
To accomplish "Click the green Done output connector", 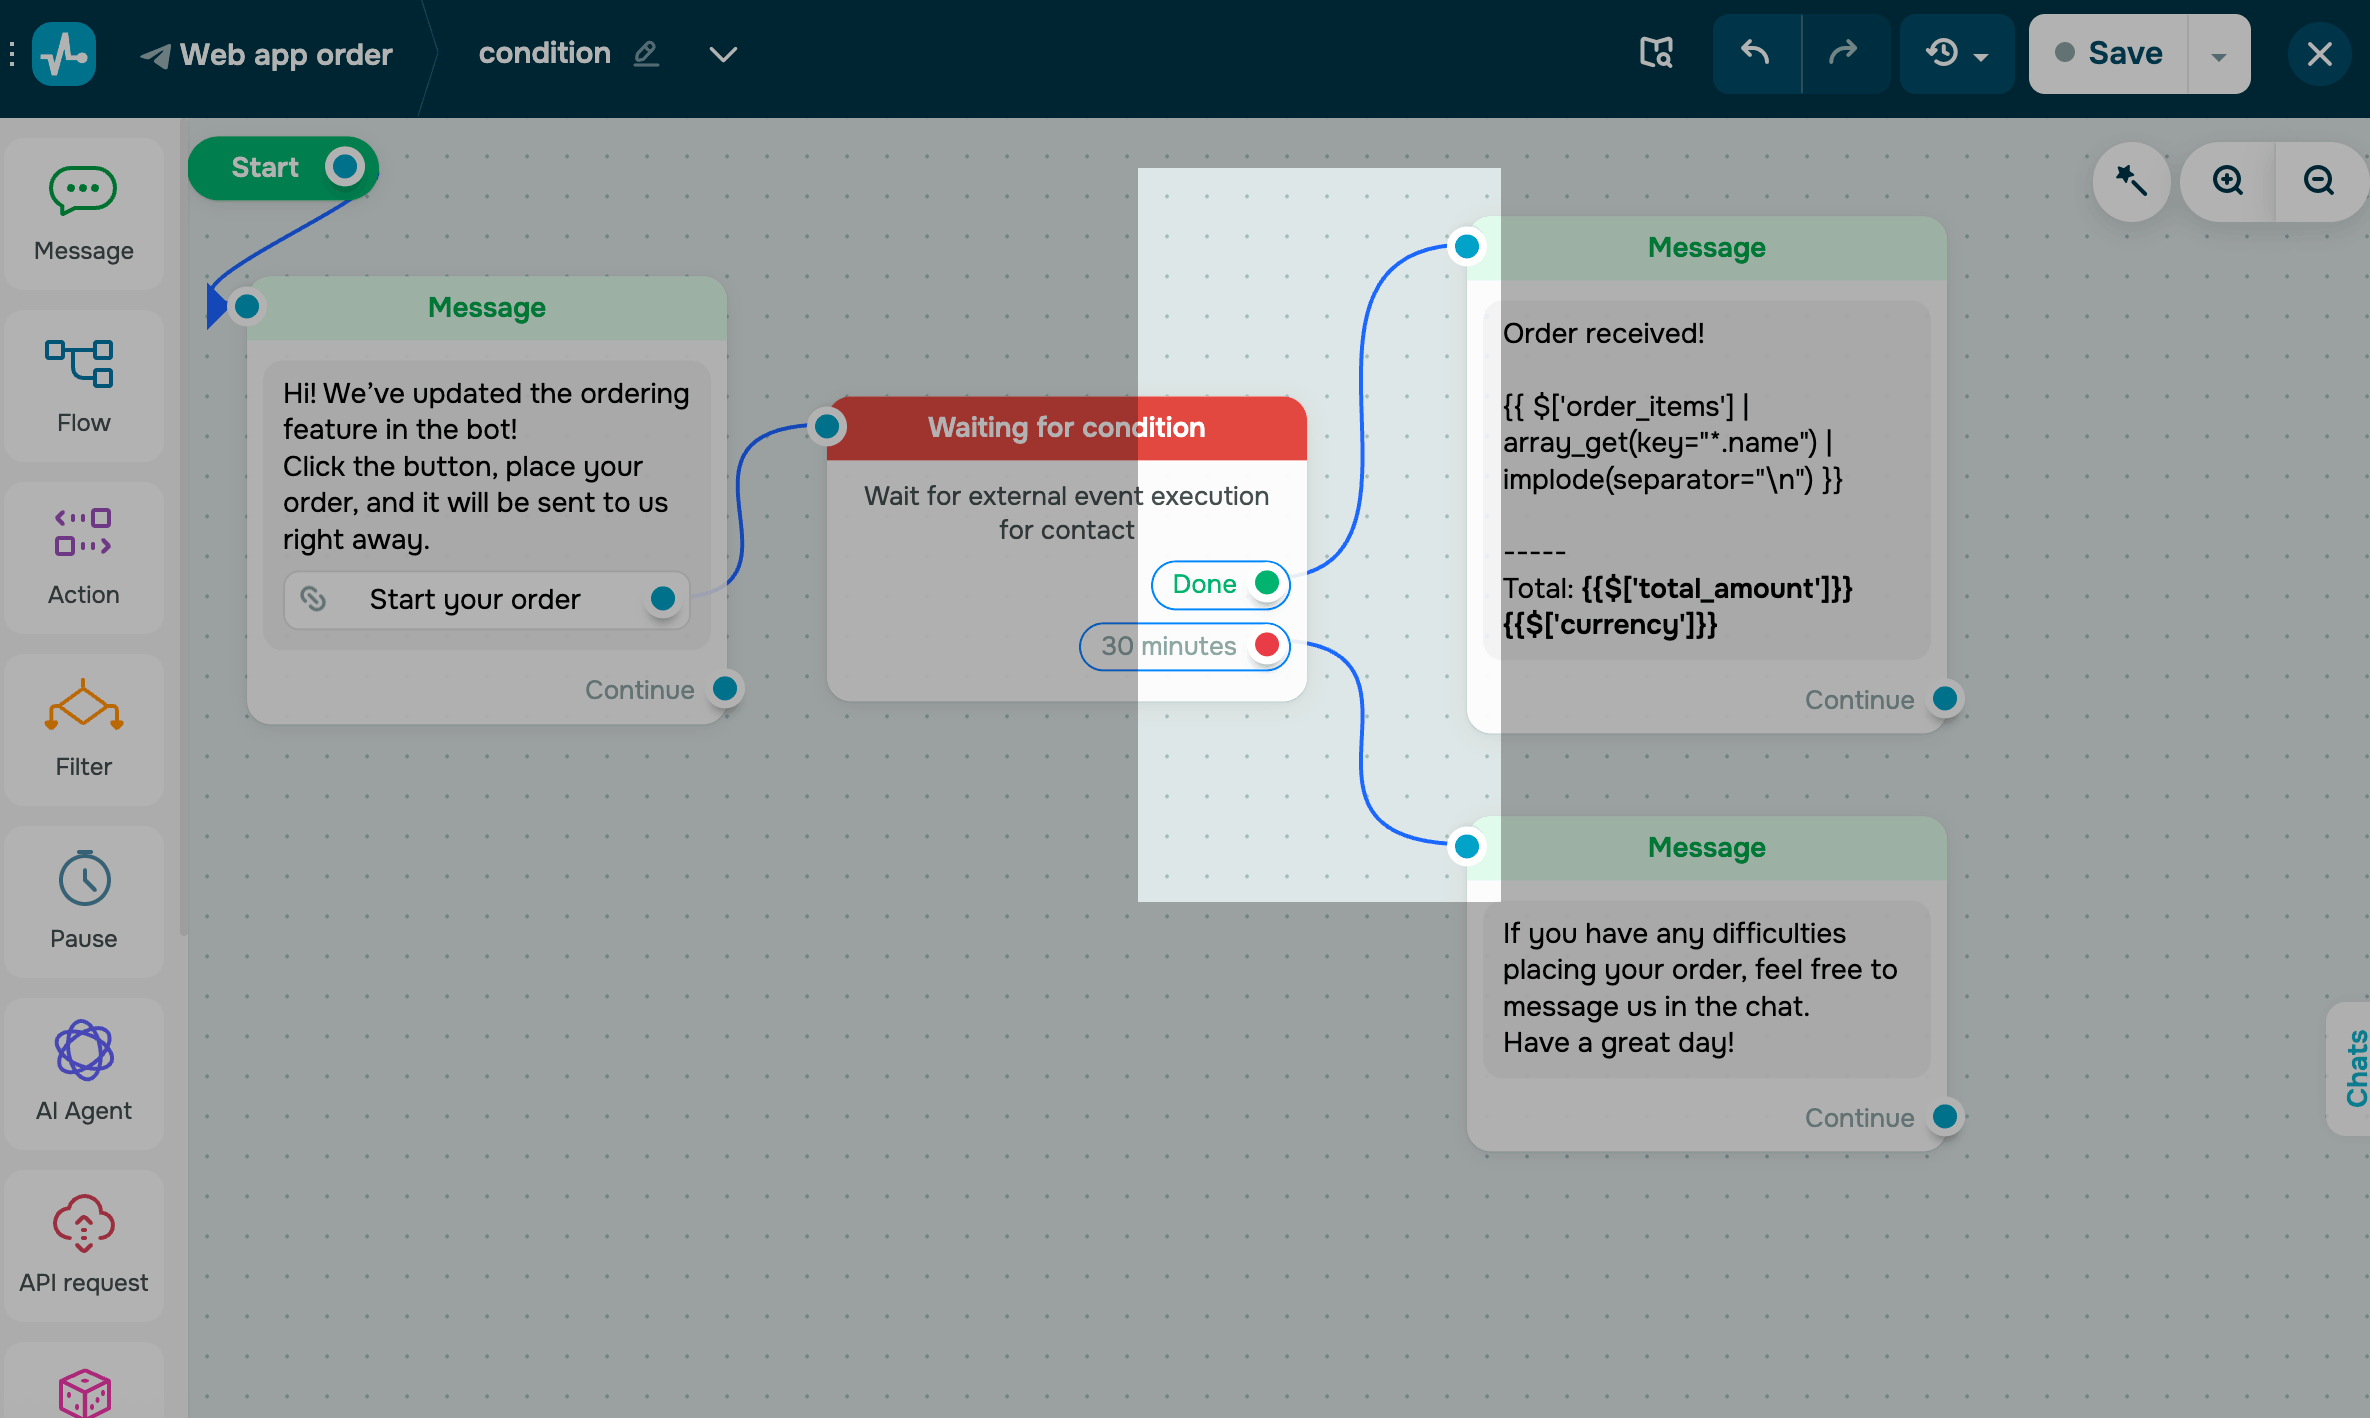I will (x=1267, y=583).
